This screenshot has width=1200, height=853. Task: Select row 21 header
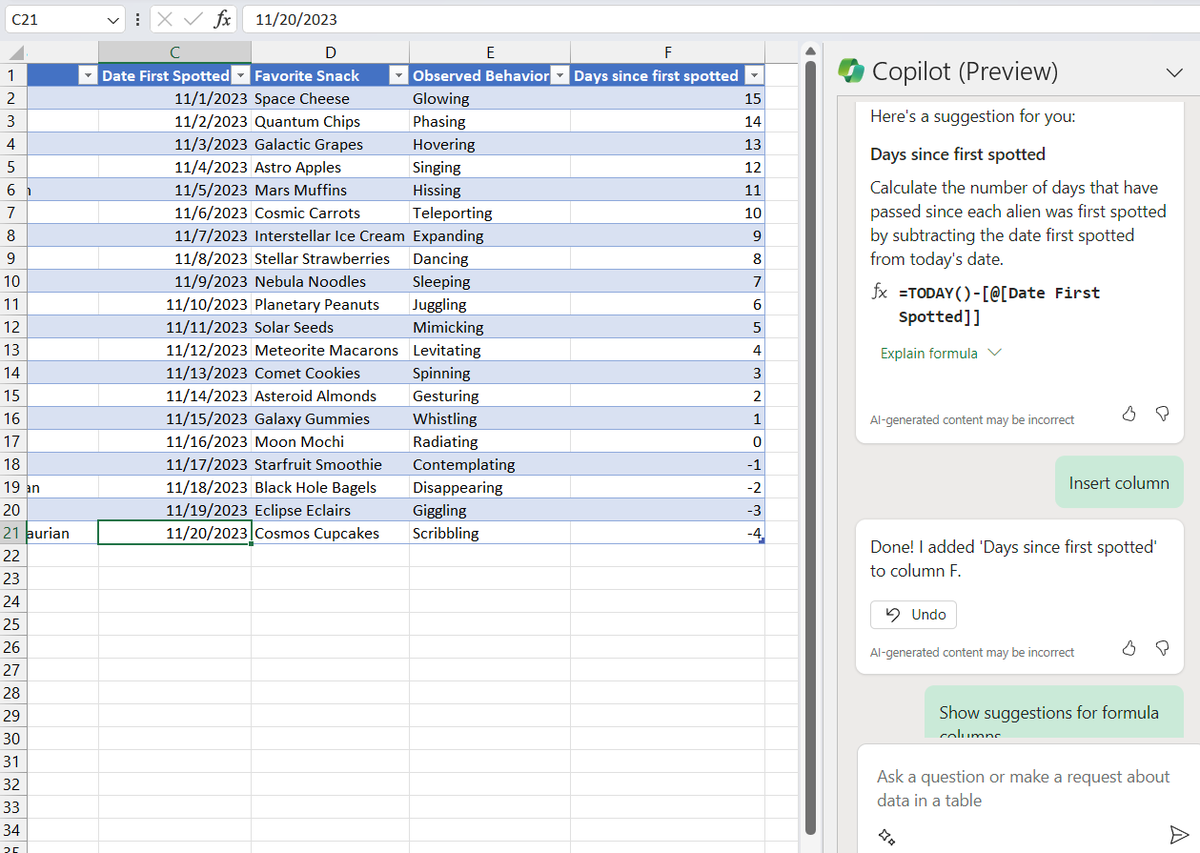tap(12, 533)
